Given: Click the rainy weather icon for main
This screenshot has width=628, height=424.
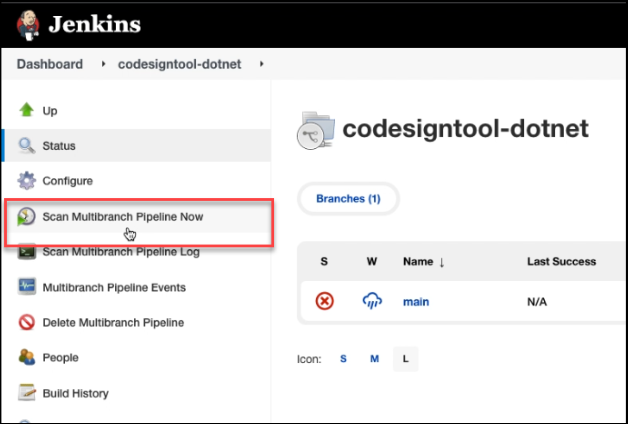Looking at the screenshot, I should pyautogui.click(x=372, y=300).
